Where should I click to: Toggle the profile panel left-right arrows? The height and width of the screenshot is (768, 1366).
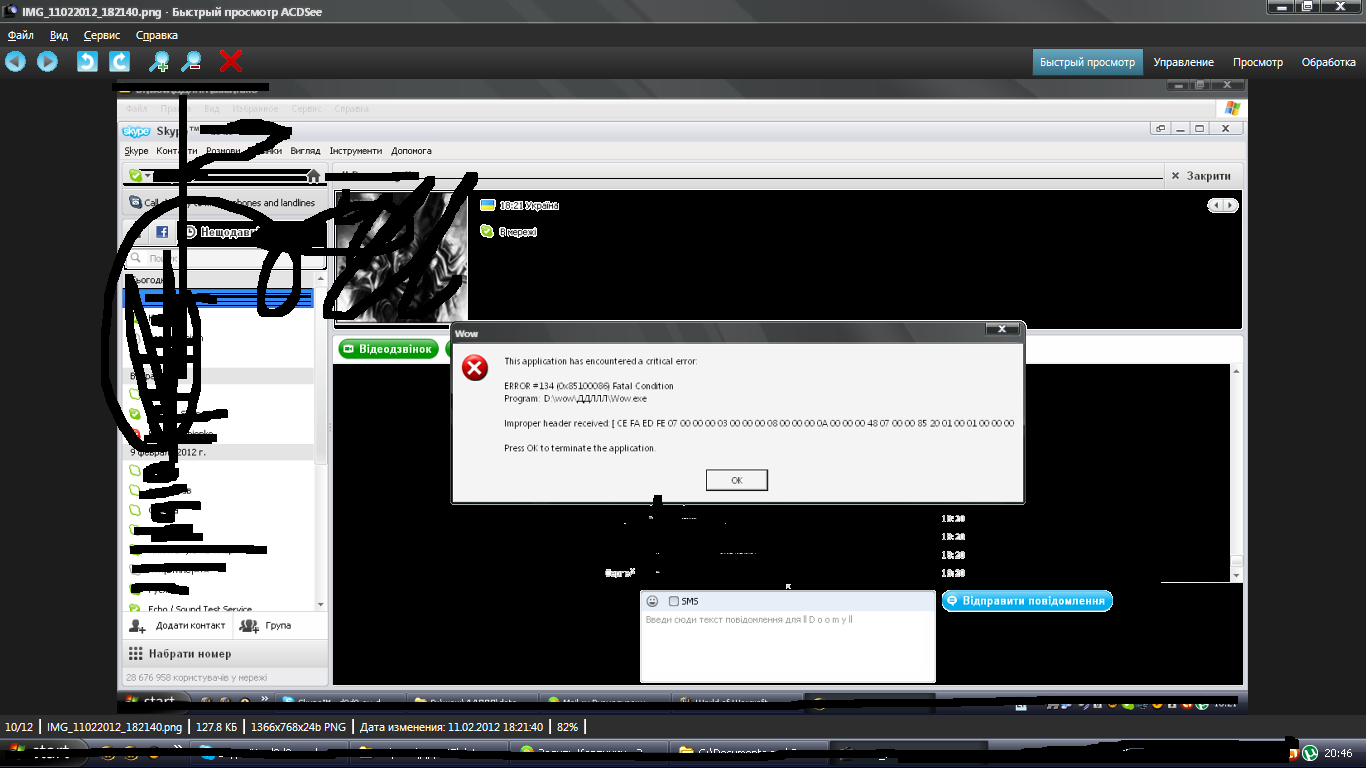click(x=1223, y=205)
